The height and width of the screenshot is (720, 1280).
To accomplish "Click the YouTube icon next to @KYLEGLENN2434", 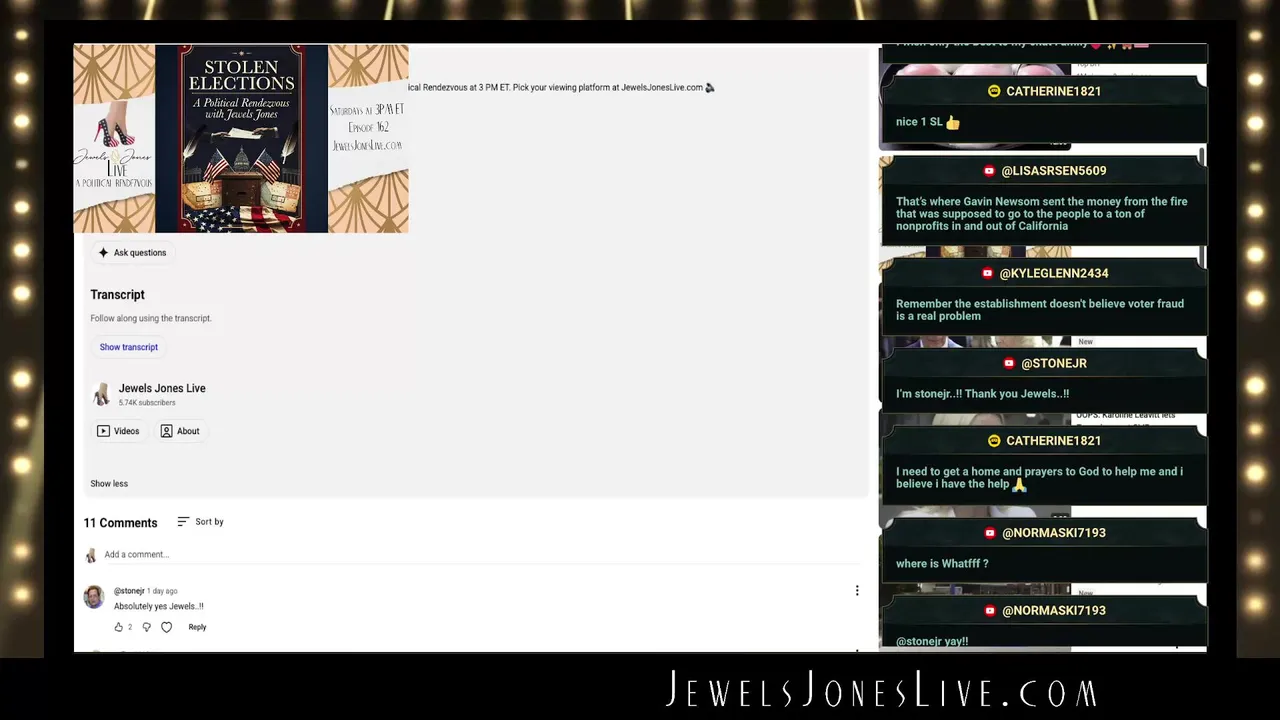I will 988,273.
